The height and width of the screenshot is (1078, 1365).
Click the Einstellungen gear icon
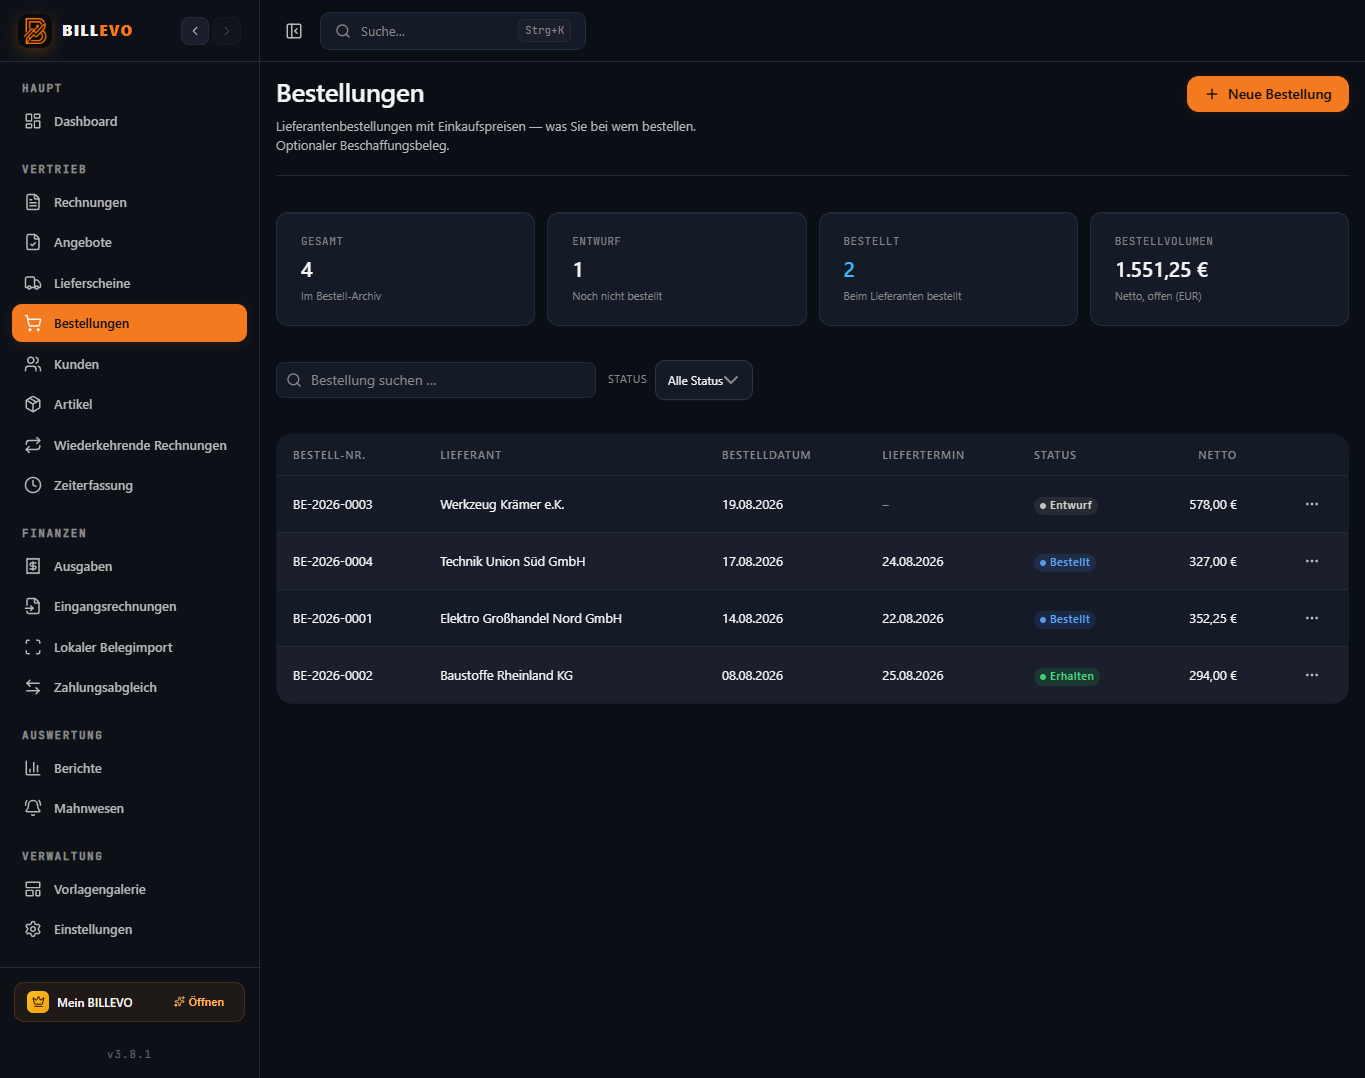tap(33, 929)
